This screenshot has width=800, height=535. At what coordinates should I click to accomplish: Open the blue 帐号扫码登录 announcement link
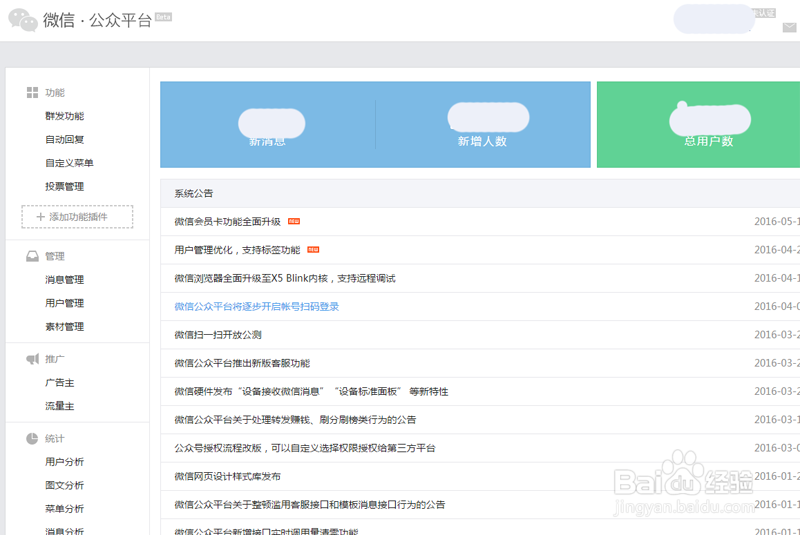click(x=257, y=307)
